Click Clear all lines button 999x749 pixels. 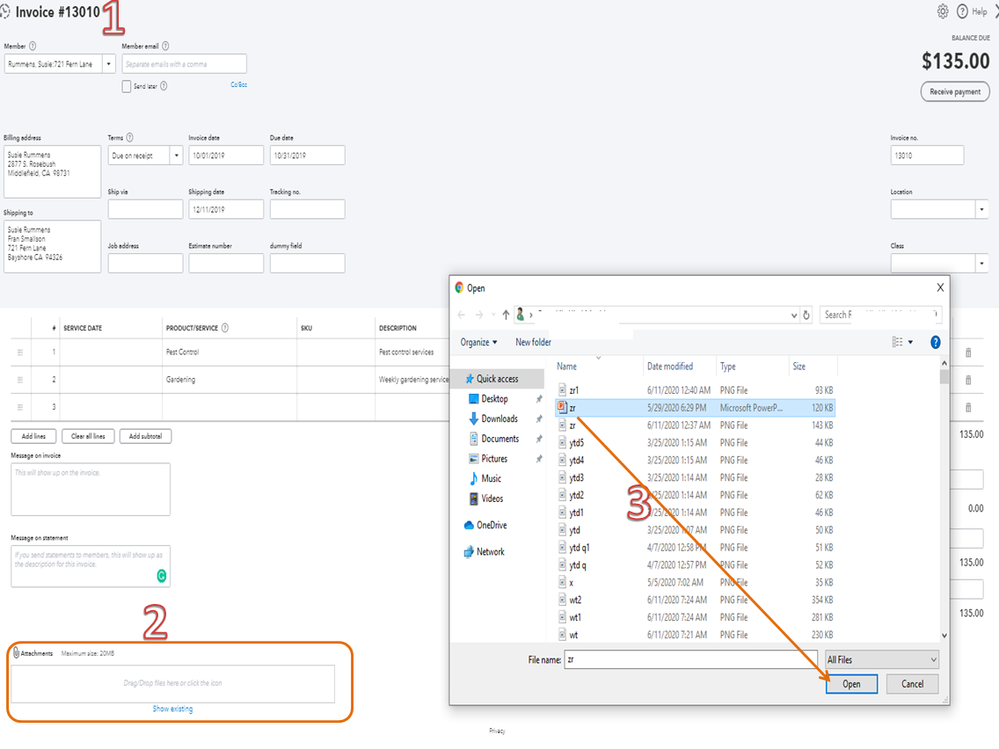tap(88, 436)
